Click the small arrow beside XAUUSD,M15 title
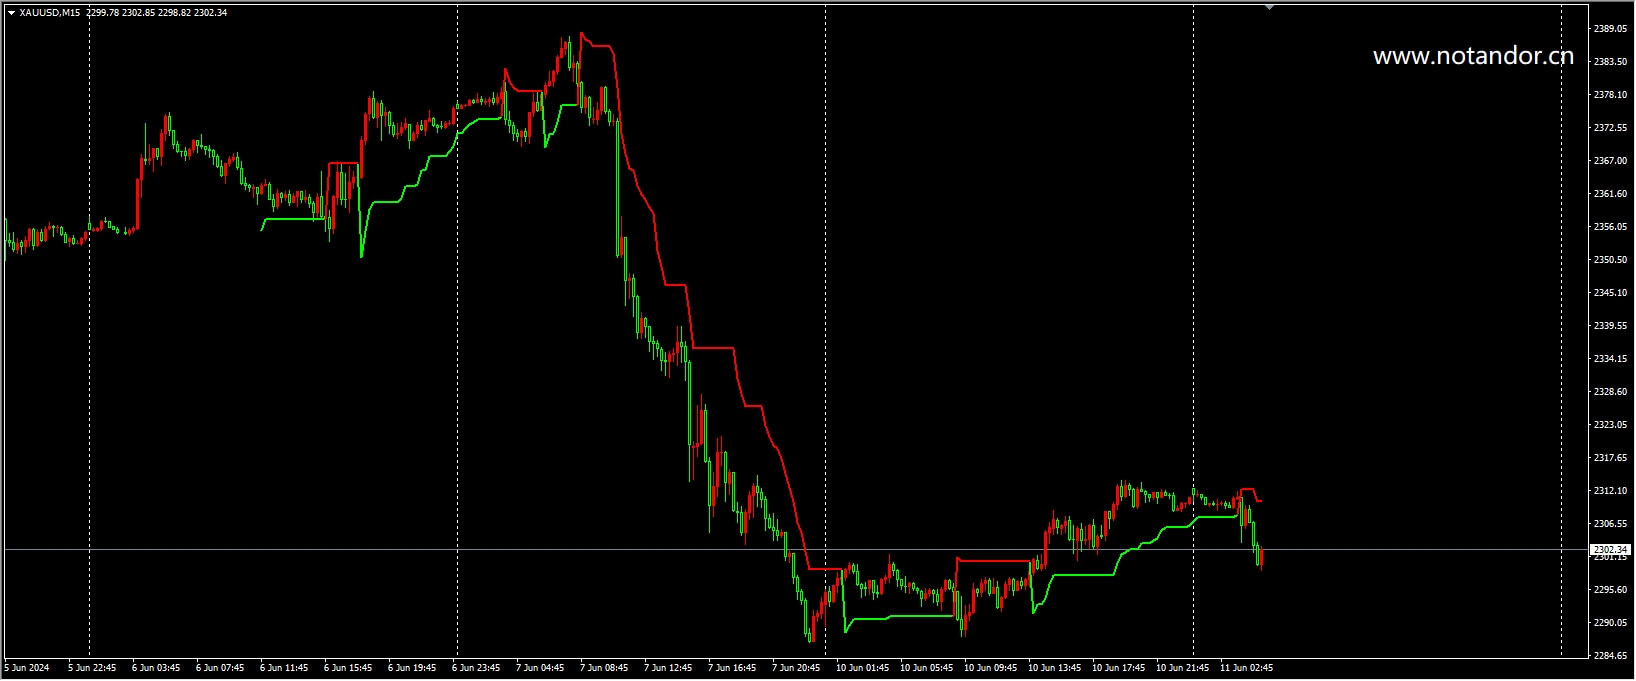 (11, 12)
